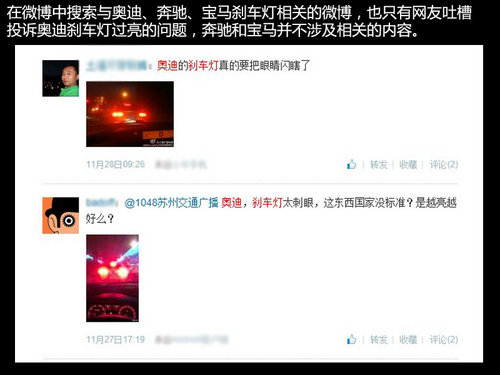
Task: Click 收藏 on the first post
Action: coord(408,164)
